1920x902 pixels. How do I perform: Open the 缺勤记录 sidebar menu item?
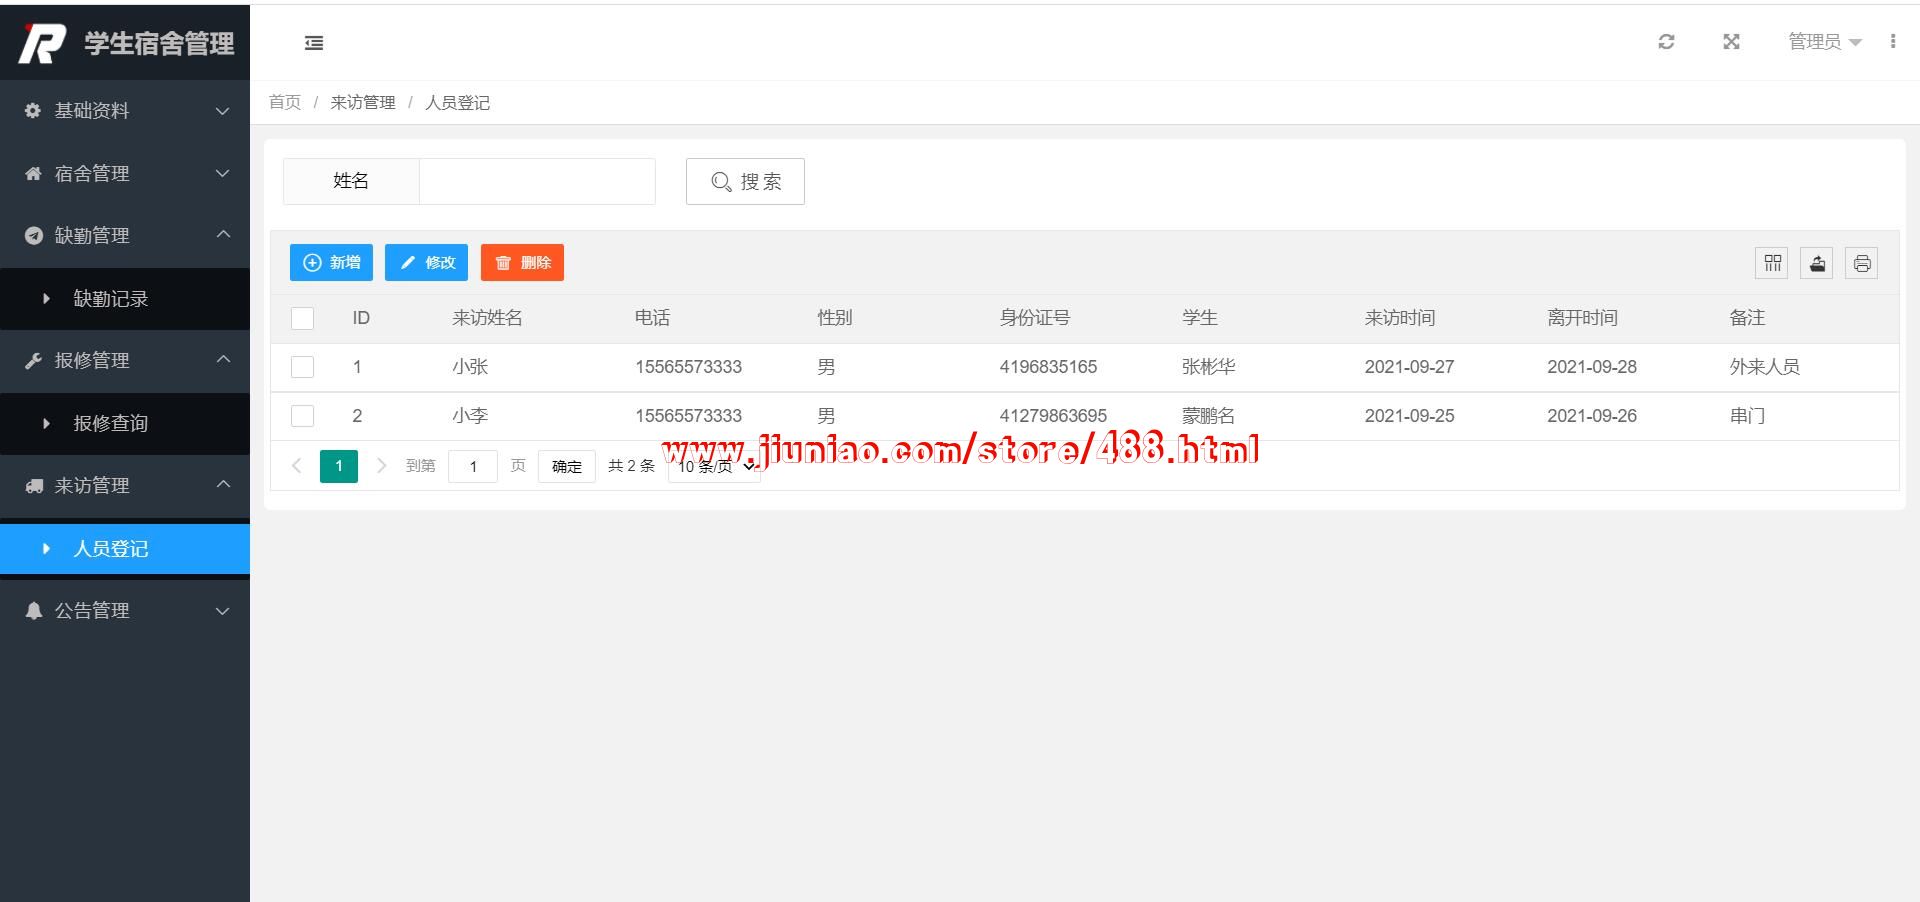111,299
